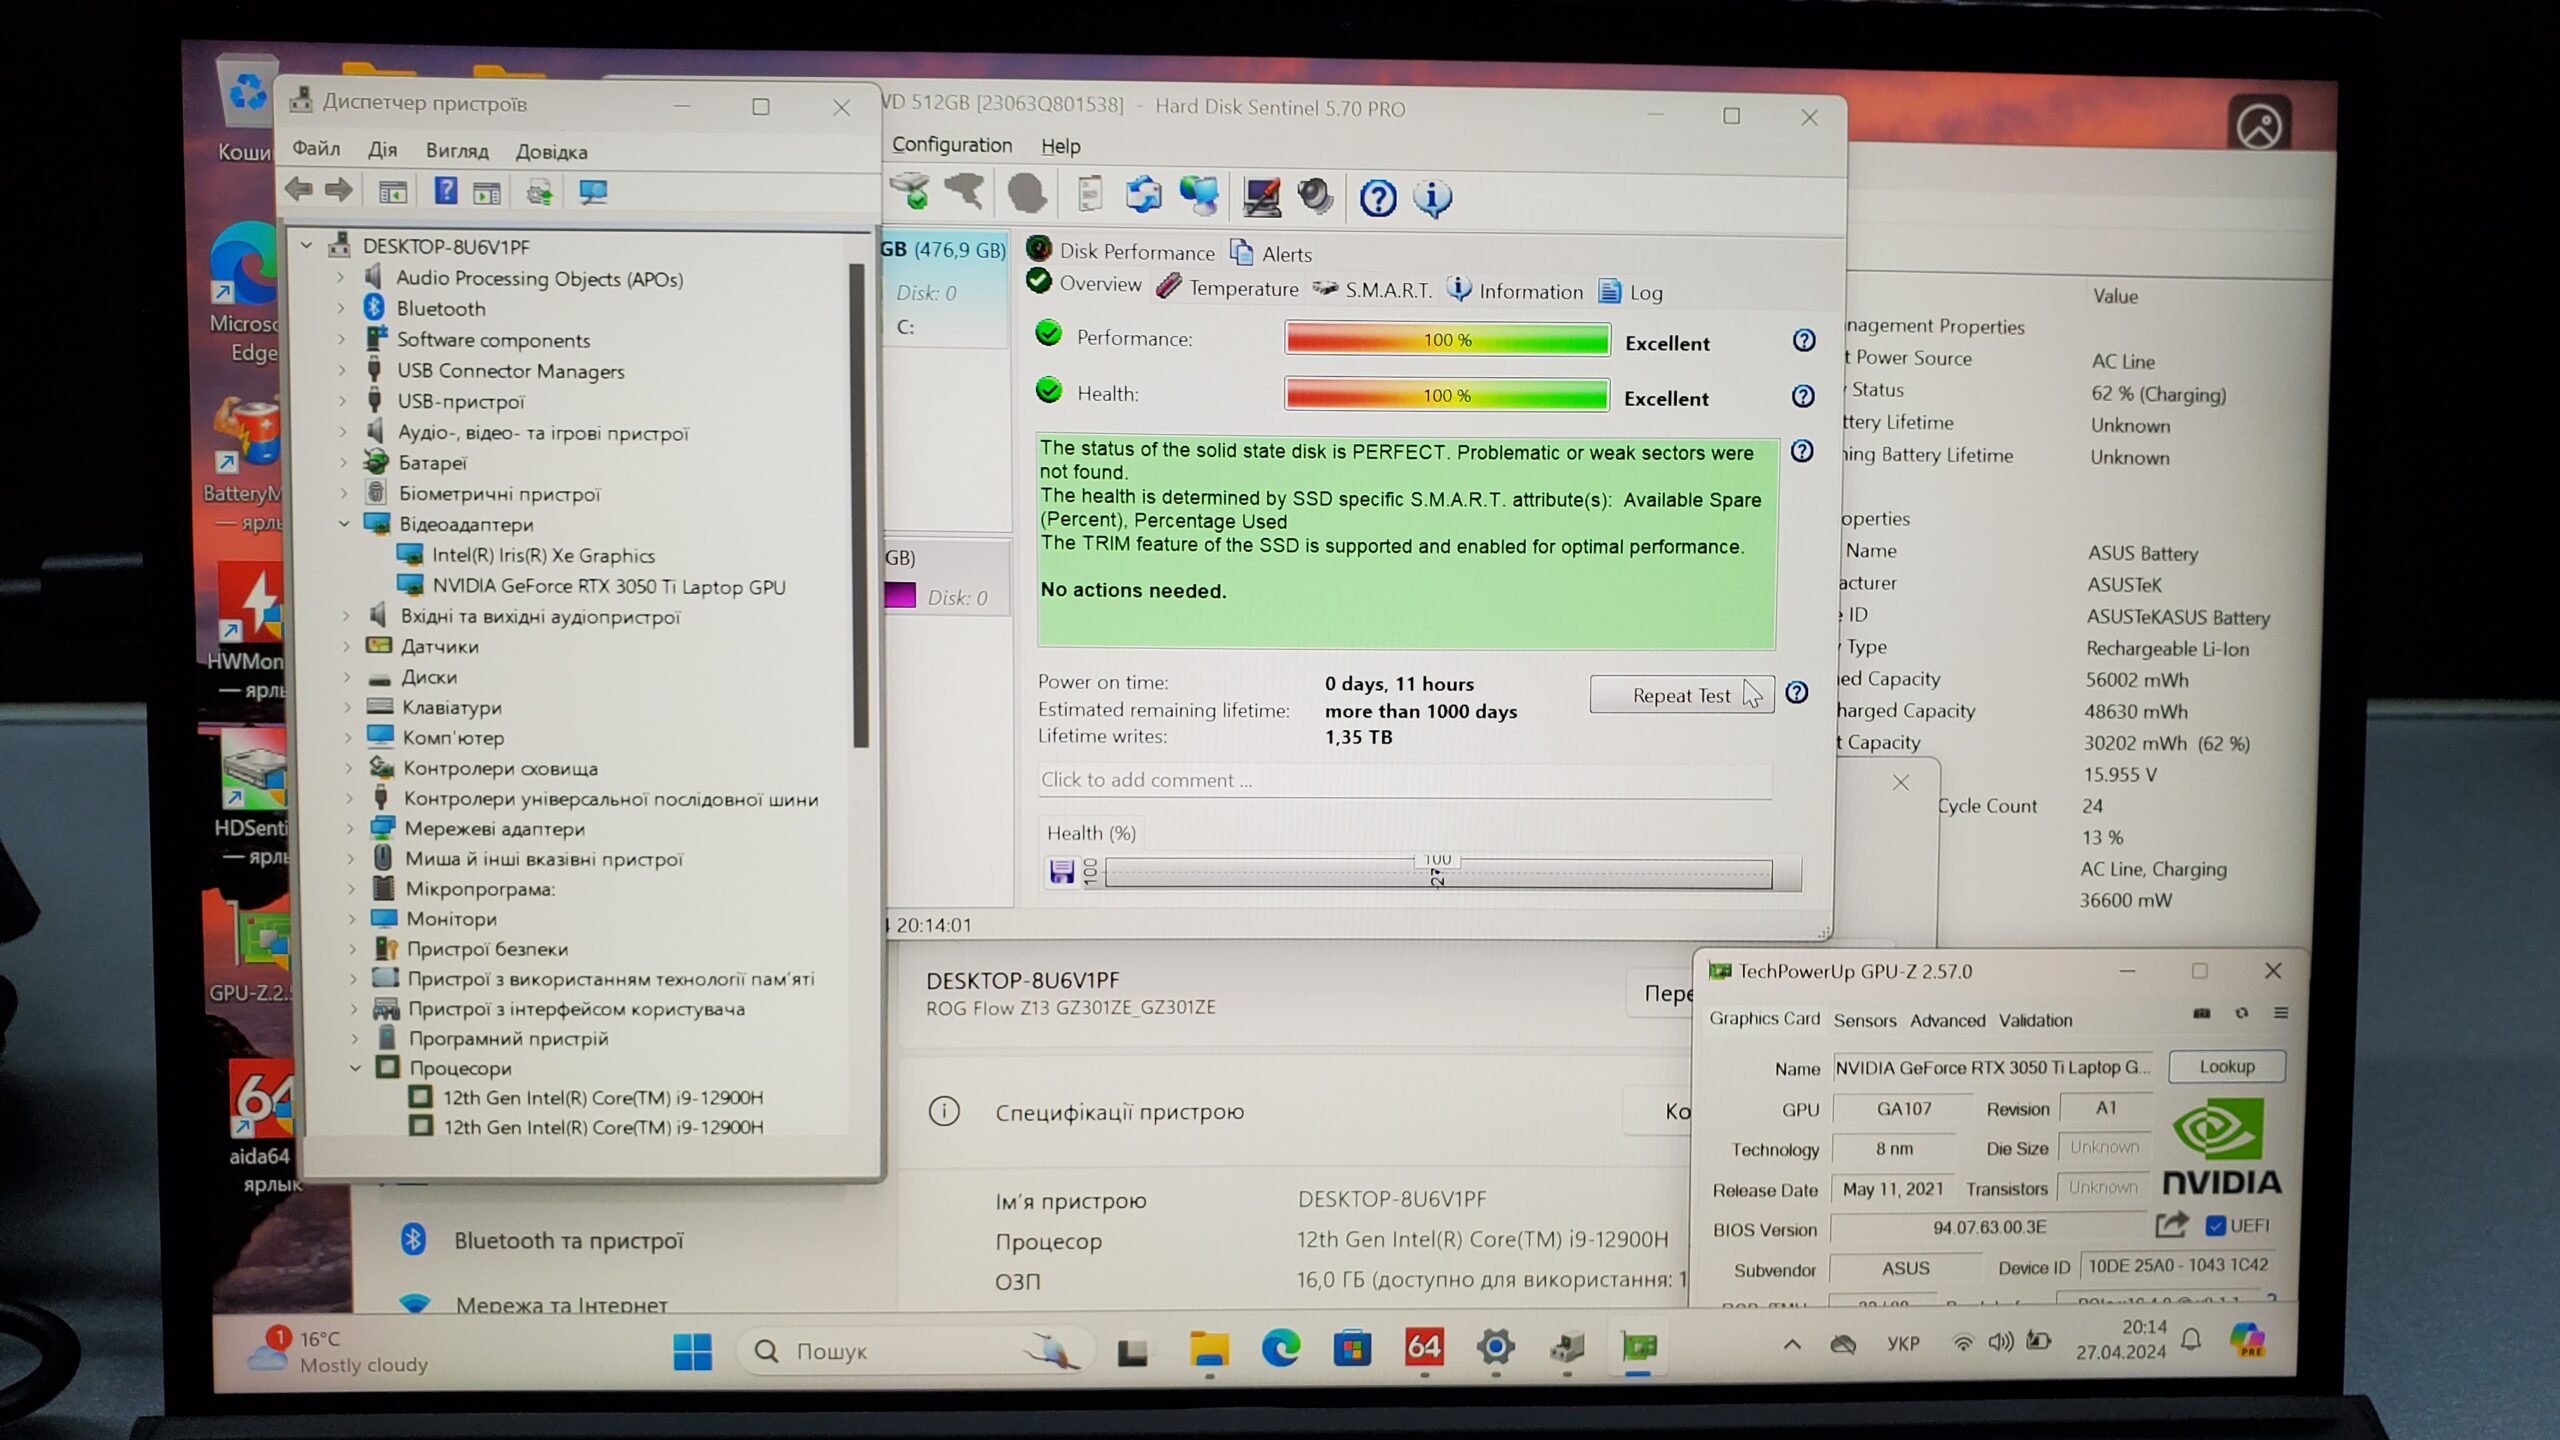This screenshot has height=1440, width=2560.
Task: Open GPU-Z hamburger menu icon
Action: click(x=2281, y=1013)
